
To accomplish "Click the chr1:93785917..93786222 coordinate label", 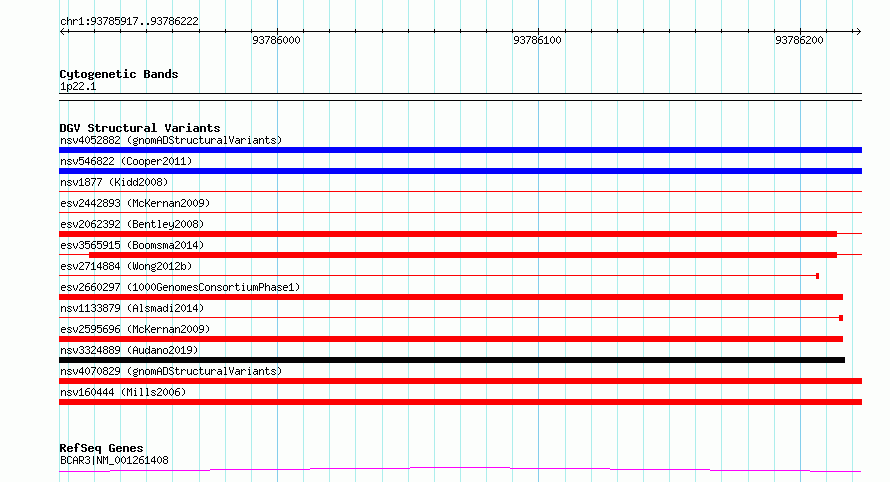I will tap(129, 21).
